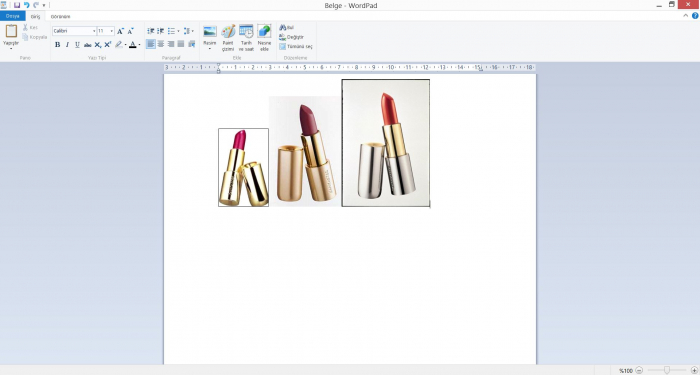This screenshot has width=700, height=375.
Task: Click the Kopyala copy button
Action: [35, 37]
